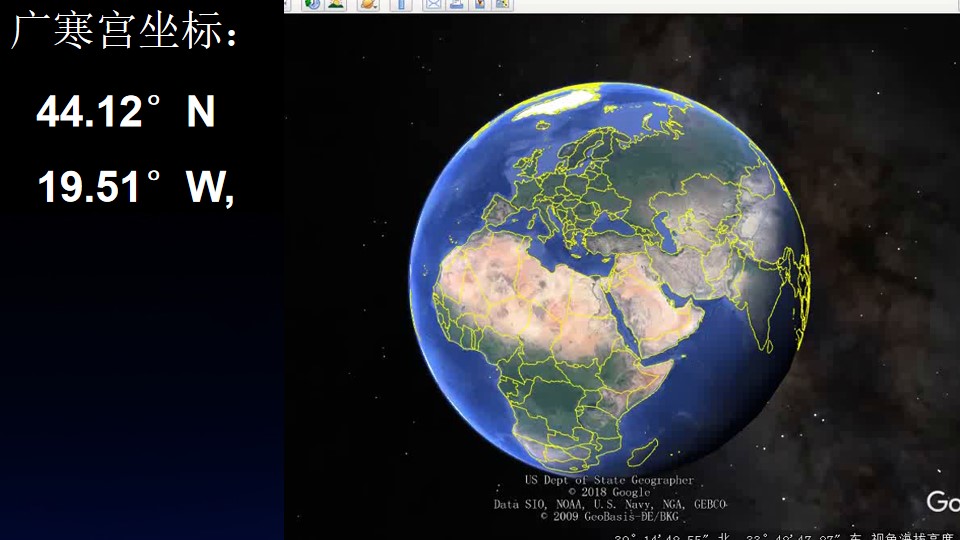Screen dimensions: 960x540
Task: Click the India peninsula on the globe
Action: [x=762, y=312]
